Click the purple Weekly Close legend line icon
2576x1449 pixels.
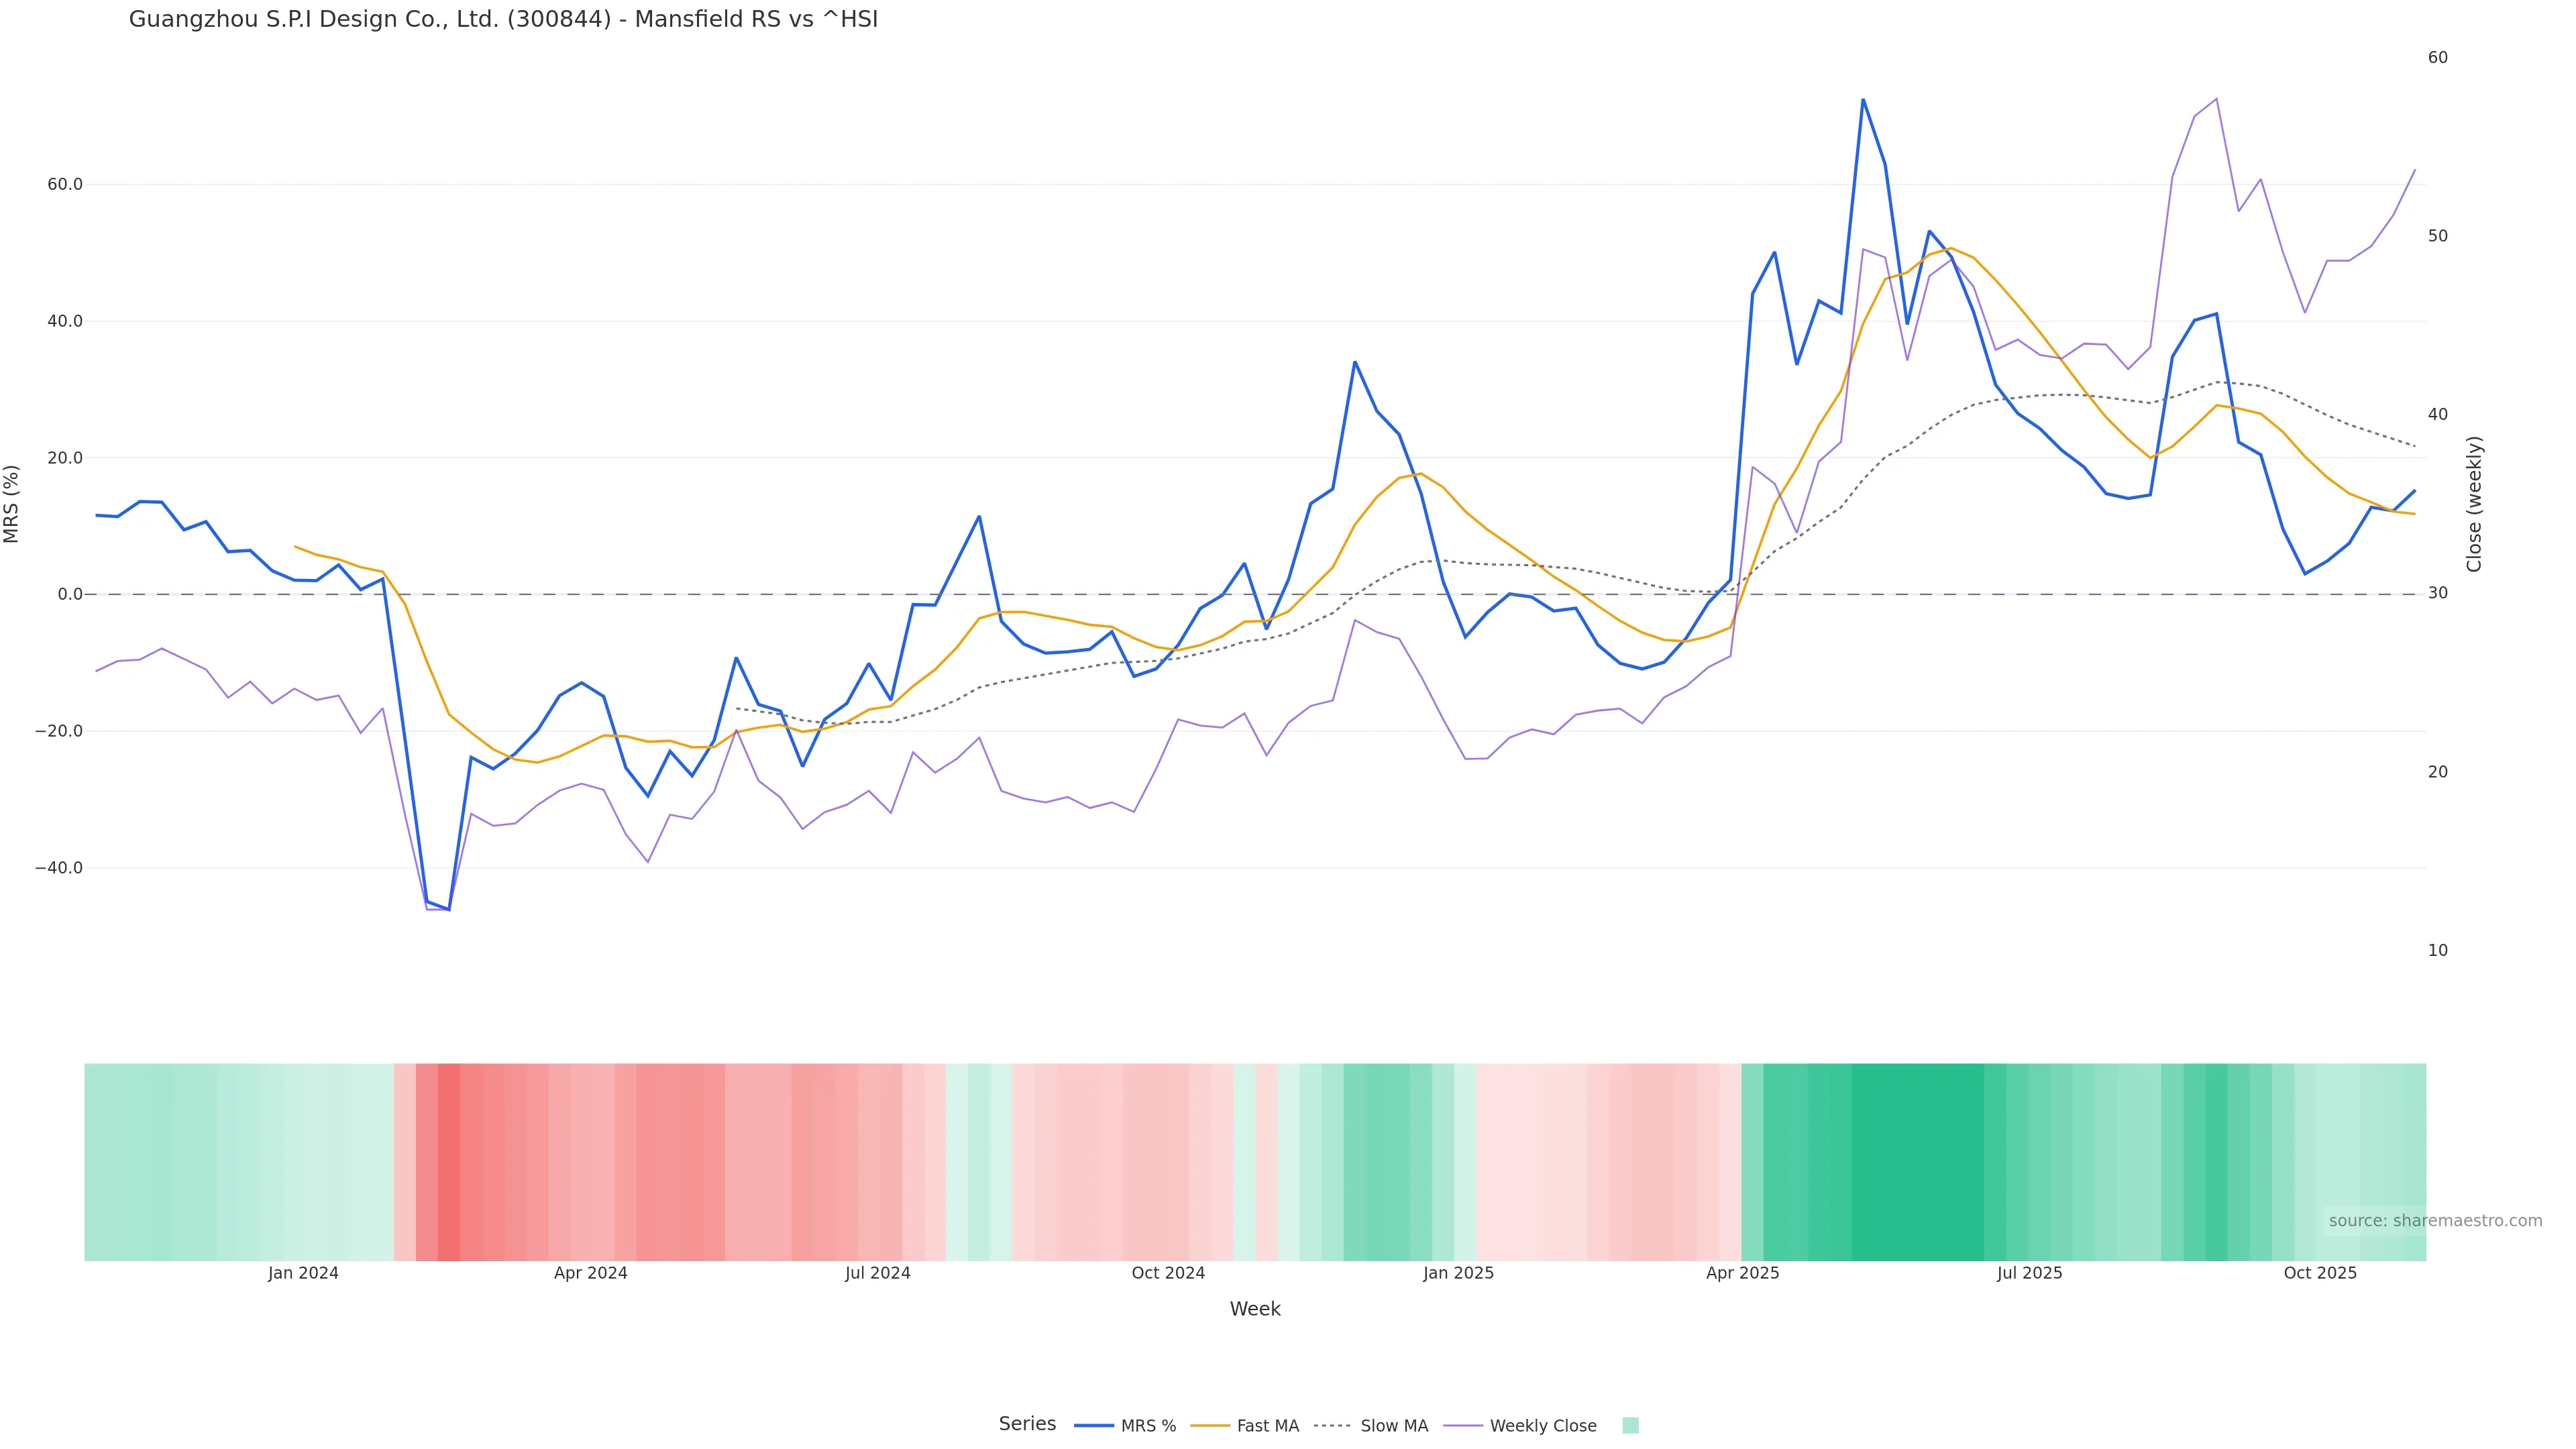[x=1463, y=1426]
